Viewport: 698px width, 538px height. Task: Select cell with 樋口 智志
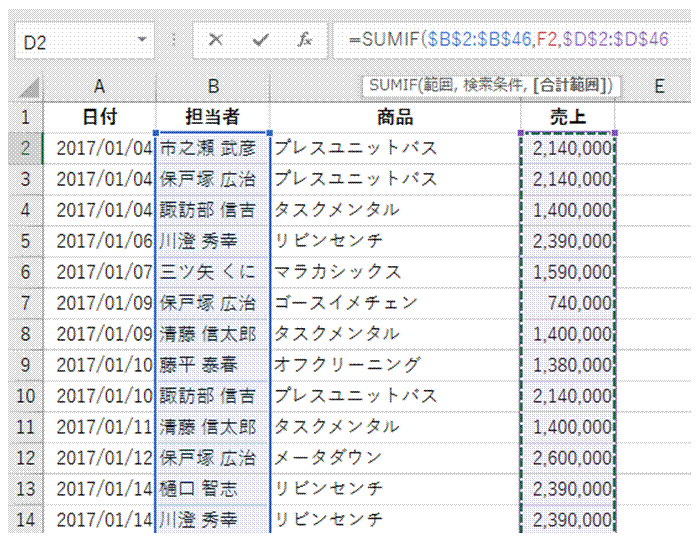click(x=213, y=489)
